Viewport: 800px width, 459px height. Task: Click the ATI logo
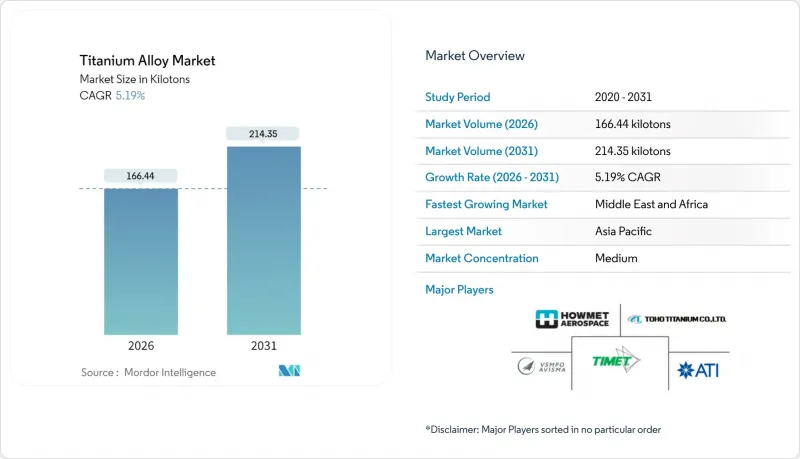click(698, 369)
